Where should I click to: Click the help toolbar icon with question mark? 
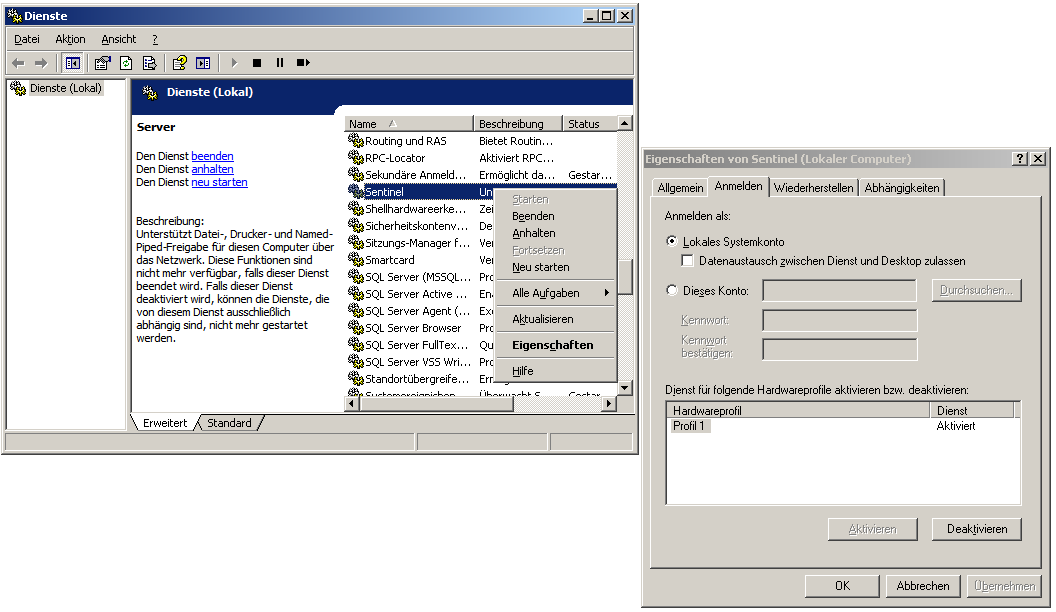[179, 63]
